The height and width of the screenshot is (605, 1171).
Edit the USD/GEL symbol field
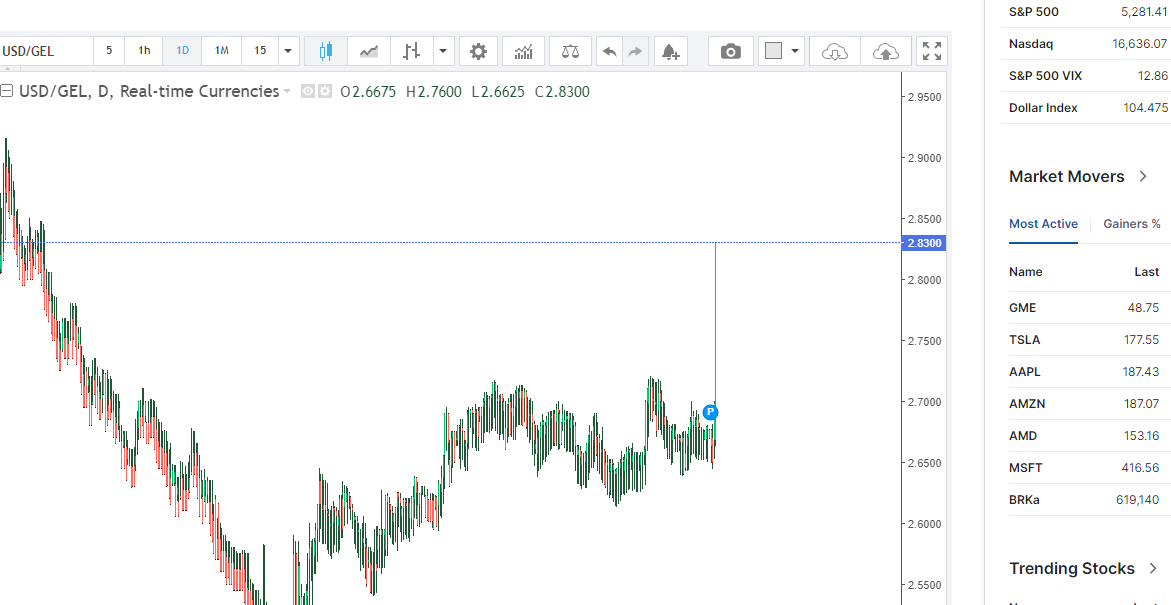click(x=46, y=51)
